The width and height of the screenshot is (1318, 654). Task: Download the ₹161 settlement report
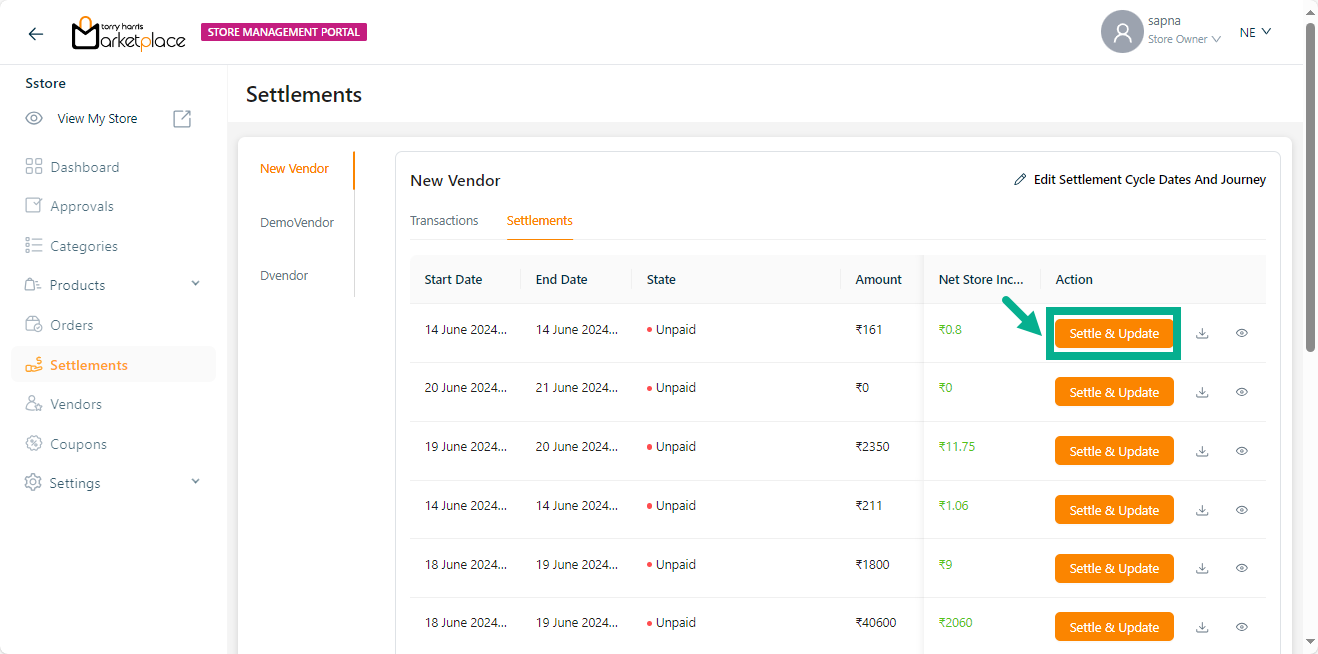(1202, 334)
